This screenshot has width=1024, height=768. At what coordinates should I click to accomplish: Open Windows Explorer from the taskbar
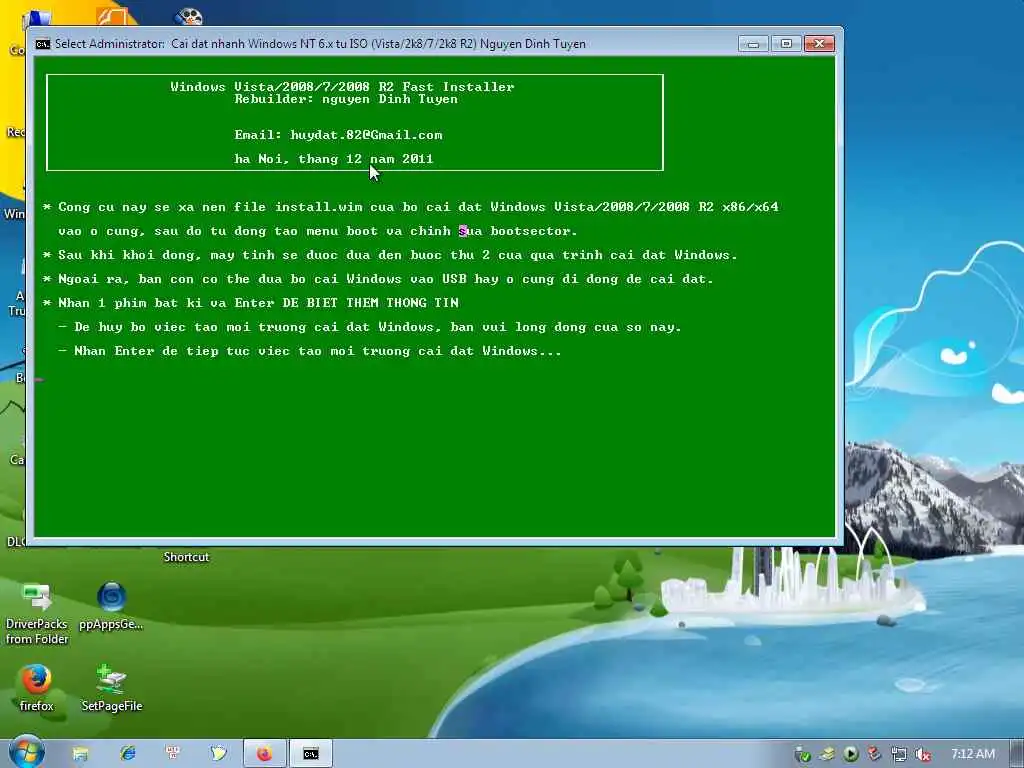pyautogui.click(x=80, y=754)
